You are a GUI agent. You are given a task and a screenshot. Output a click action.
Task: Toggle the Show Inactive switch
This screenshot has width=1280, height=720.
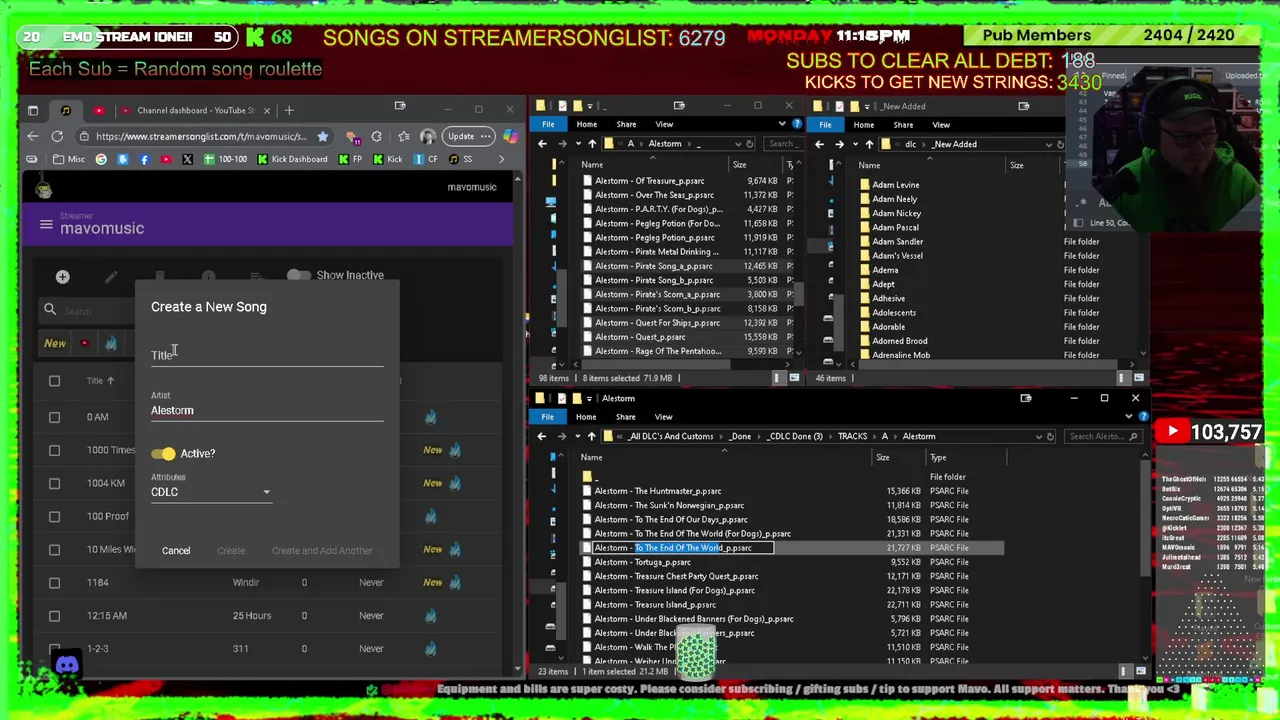click(x=298, y=275)
